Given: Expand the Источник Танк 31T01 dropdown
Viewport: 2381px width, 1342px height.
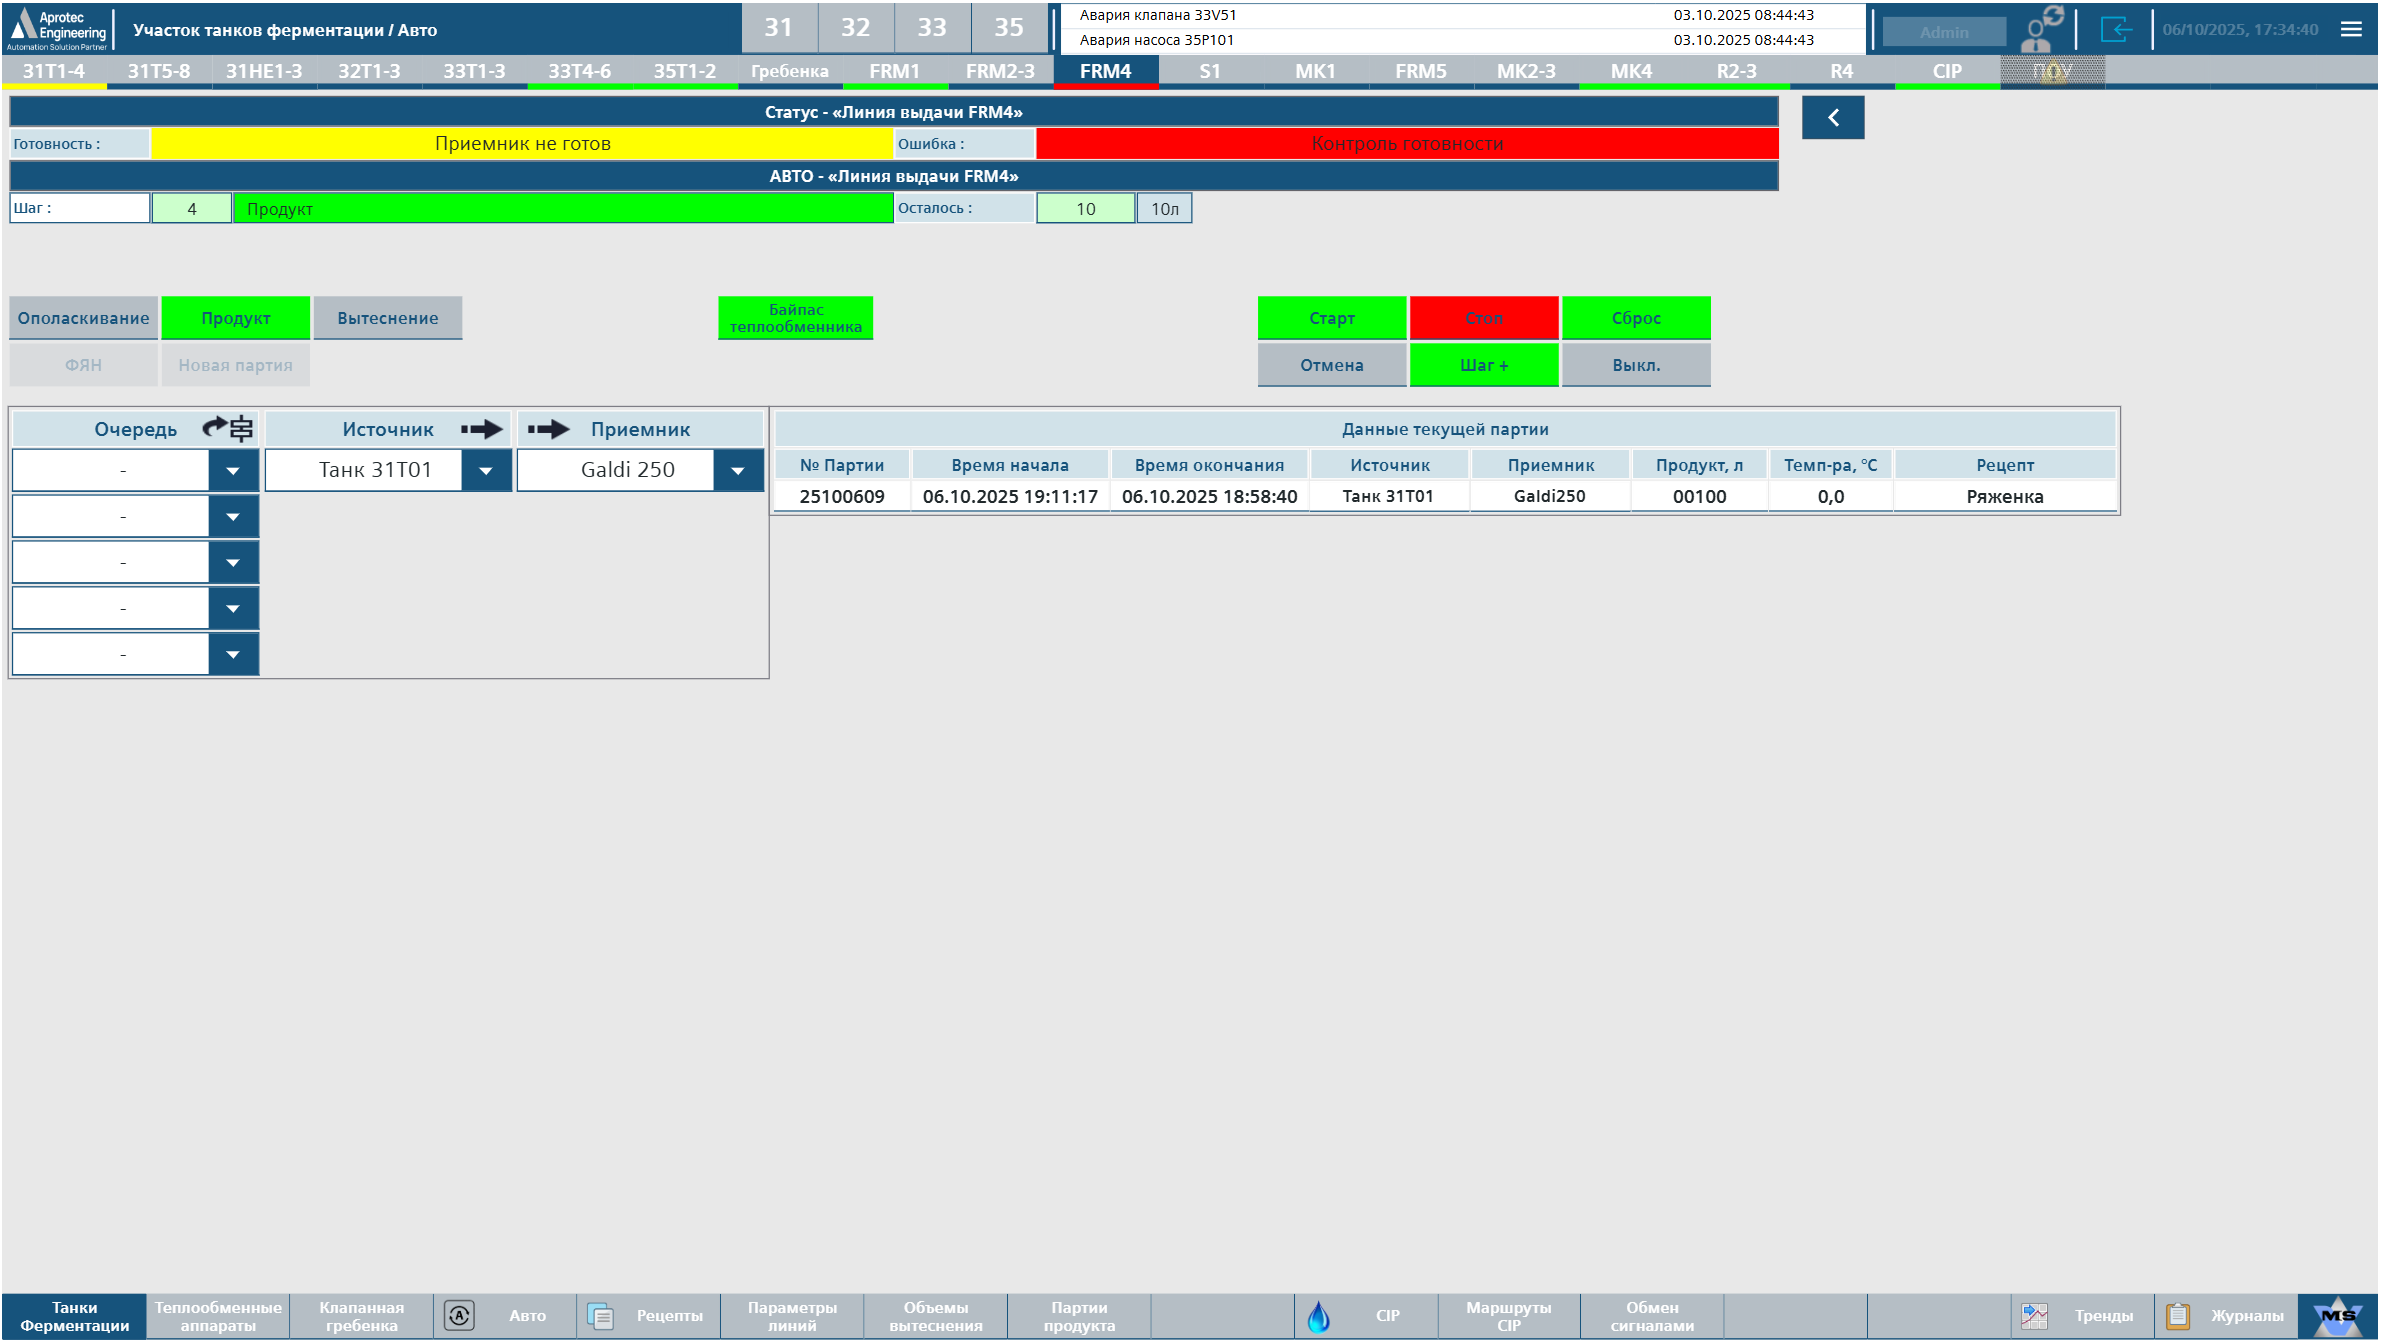Looking at the screenshot, I should [486, 471].
